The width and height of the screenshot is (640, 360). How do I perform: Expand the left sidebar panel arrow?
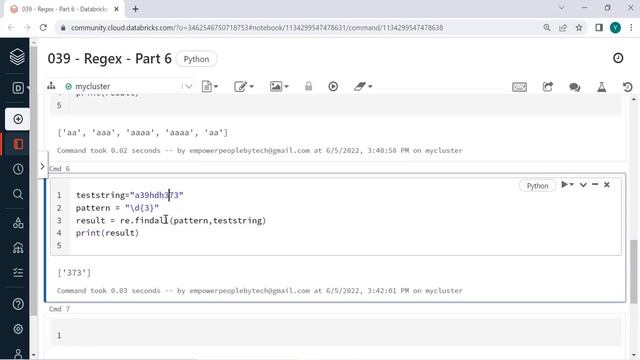(x=42, y=166)
